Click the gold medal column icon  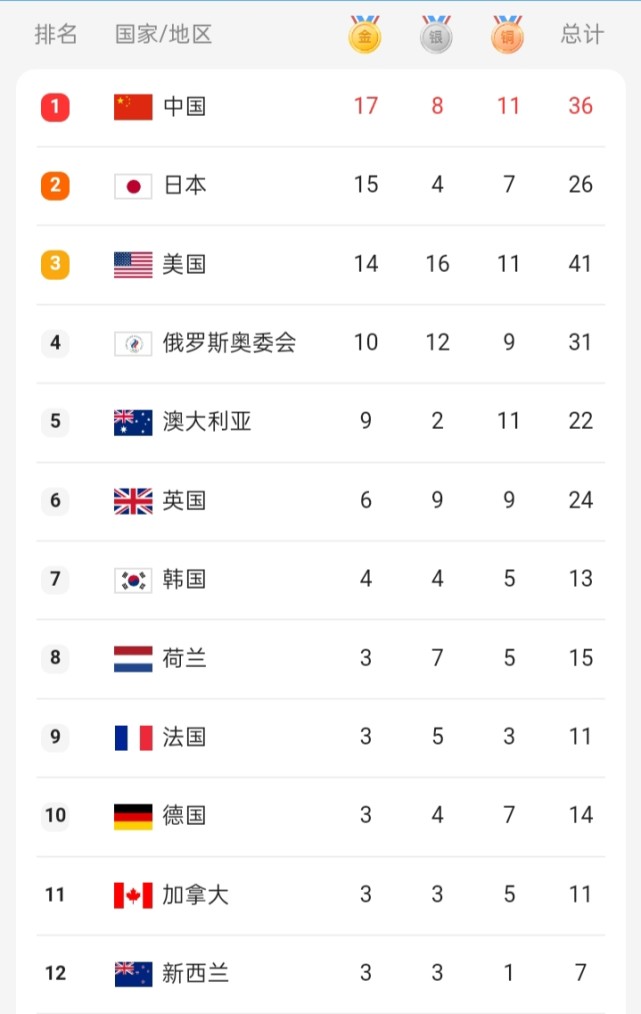pyautogui.click(x=365, y=35)
